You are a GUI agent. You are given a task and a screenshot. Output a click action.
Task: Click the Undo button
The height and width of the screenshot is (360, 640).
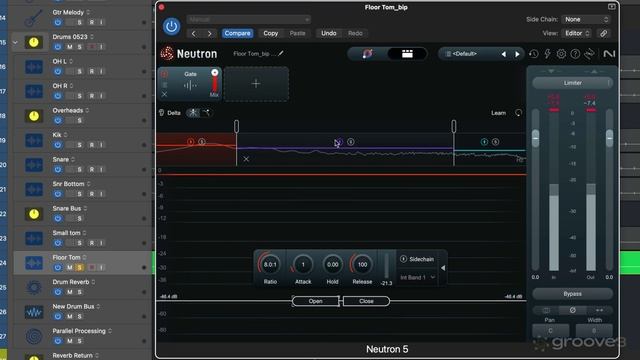pyautogui.click(x=329, y=33)
